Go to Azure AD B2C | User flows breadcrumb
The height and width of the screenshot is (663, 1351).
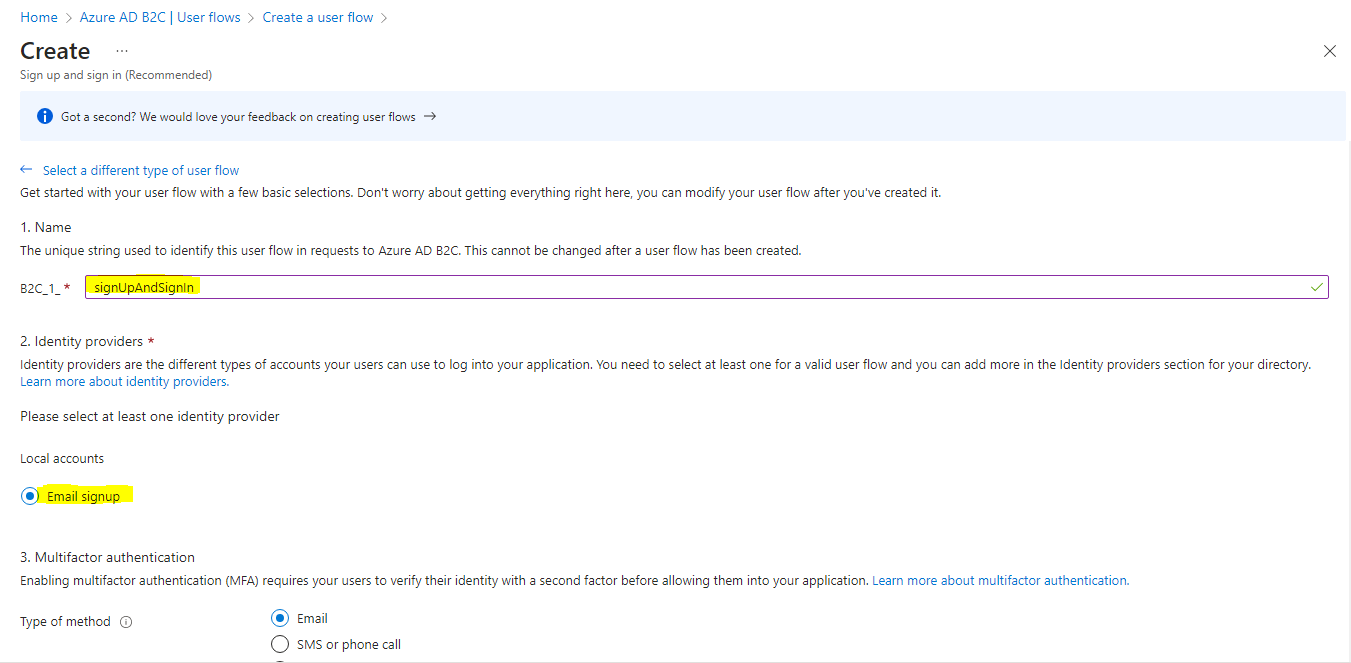(x=160, y=17)
